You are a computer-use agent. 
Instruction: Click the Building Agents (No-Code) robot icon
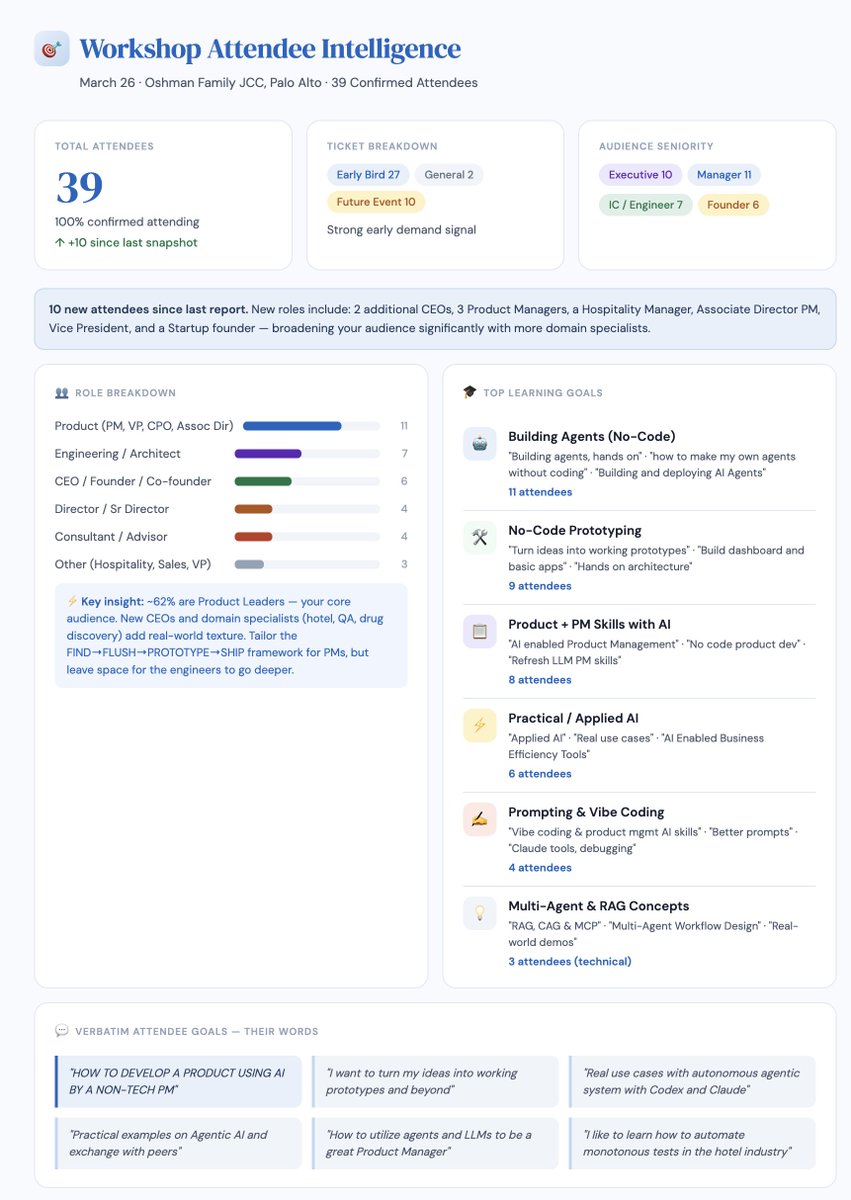click(479, 443)
